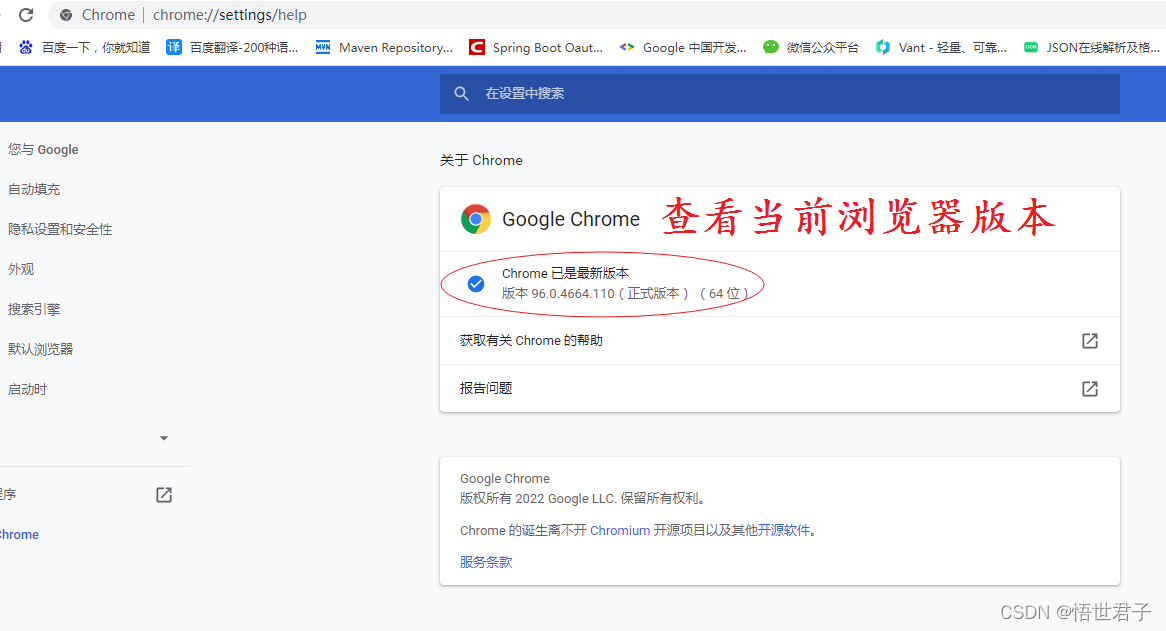This screenshot has width=1166, height=631.
Task: Click the sidebar extensions external-link icon
Action: (164, 495)
